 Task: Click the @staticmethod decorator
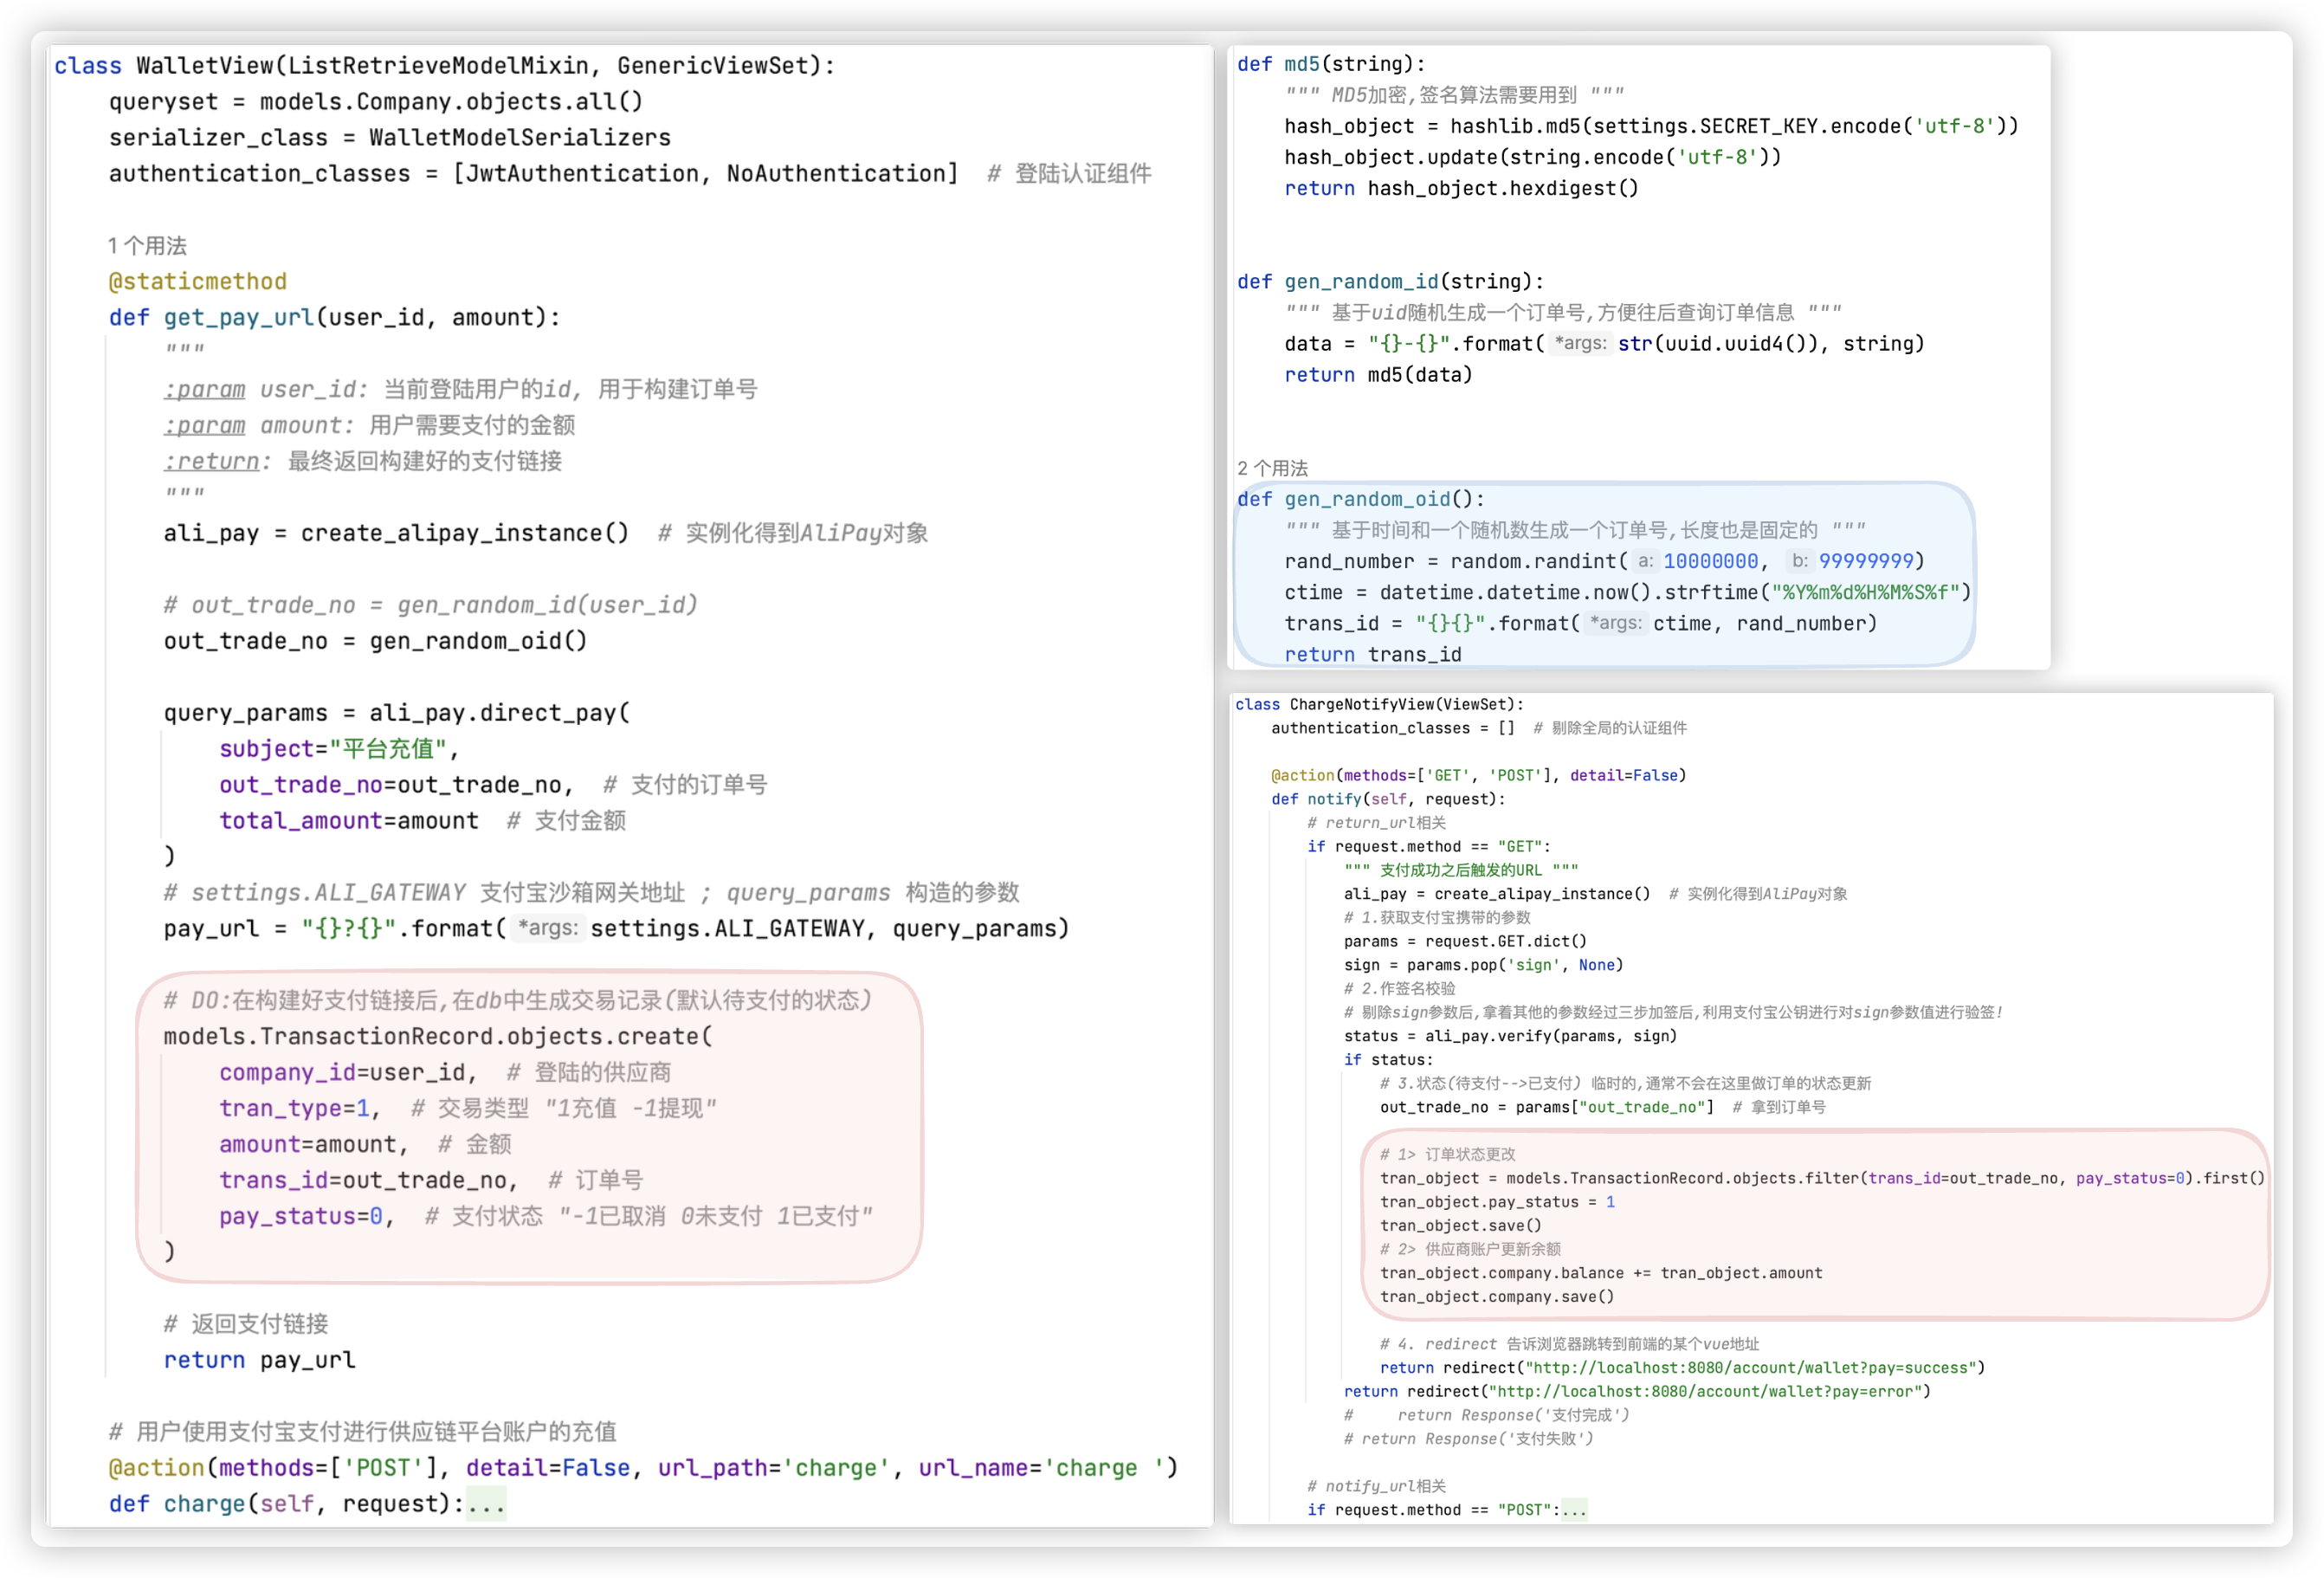[x=197, y=282]
